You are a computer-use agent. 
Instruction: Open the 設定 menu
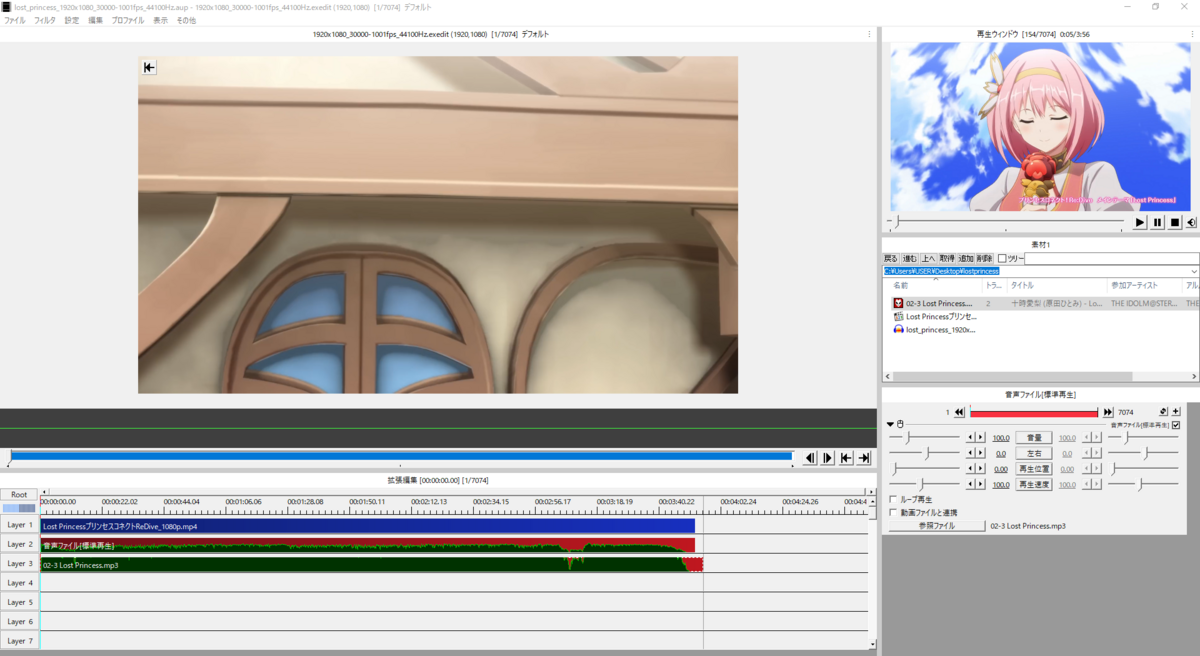coord(72,20)
